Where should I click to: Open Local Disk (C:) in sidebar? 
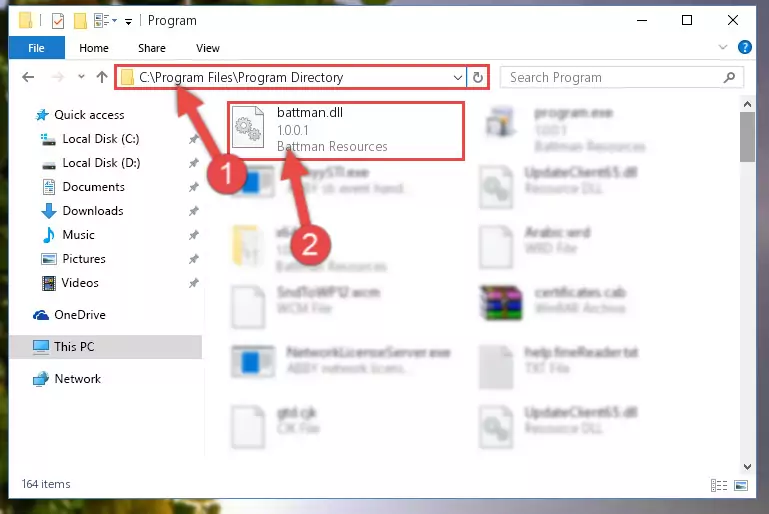[101, 139]
